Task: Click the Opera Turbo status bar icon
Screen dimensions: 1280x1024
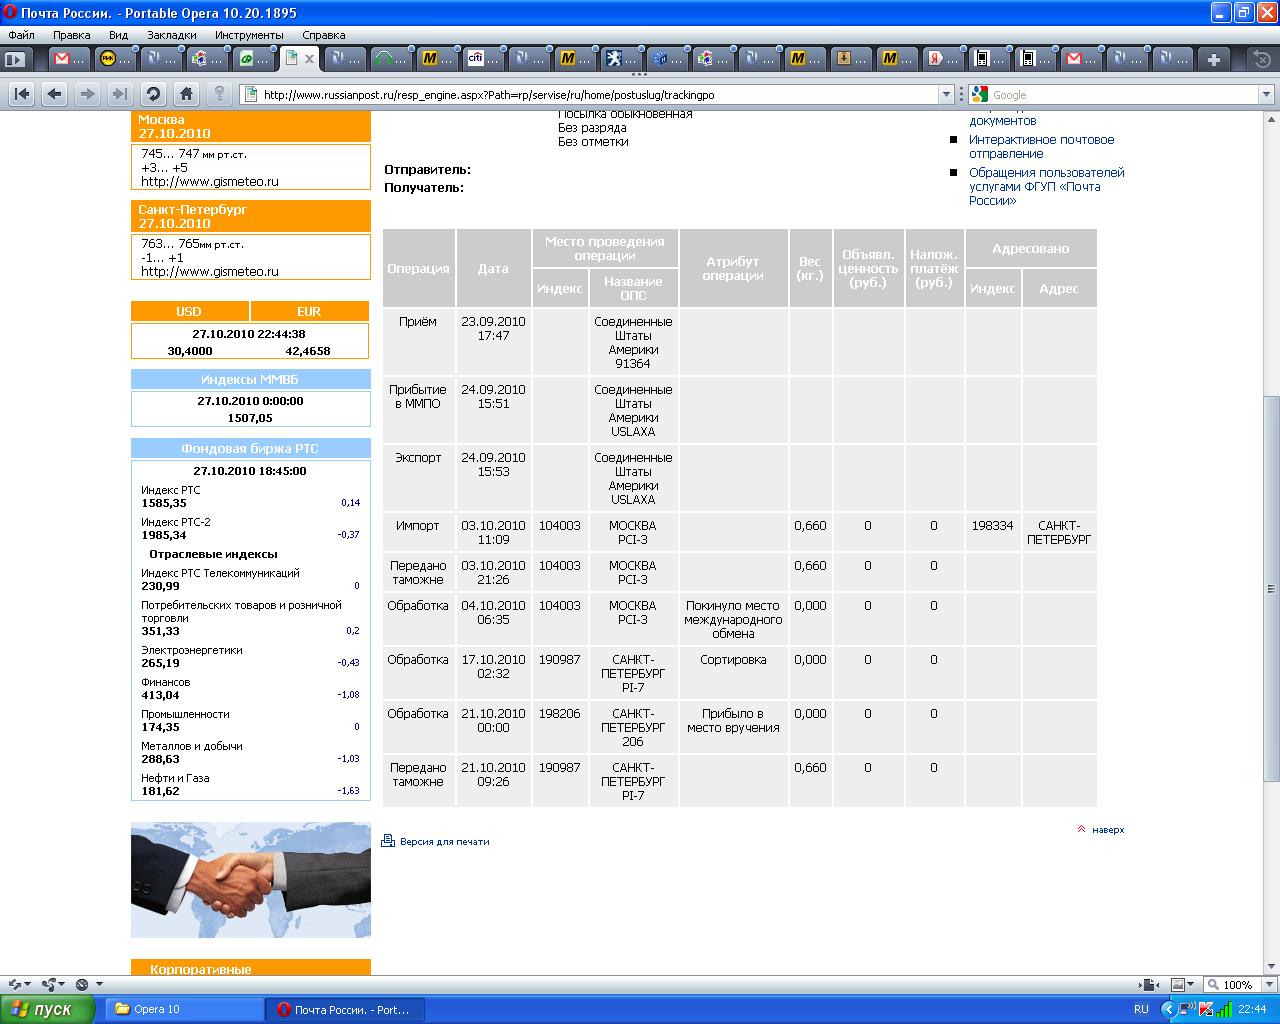Action: [83, 985]
